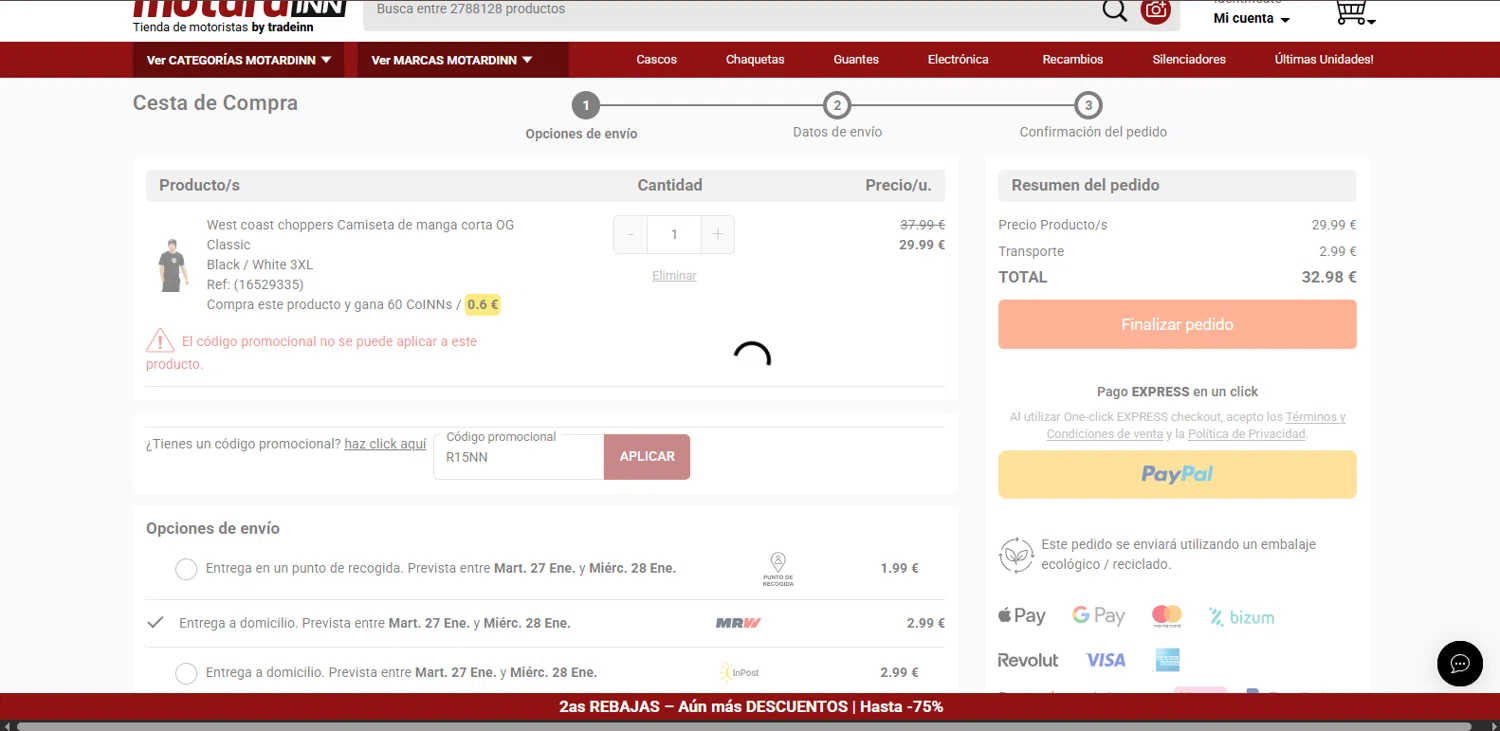Click the promo code warning triangle icon

tap(160, 341)
